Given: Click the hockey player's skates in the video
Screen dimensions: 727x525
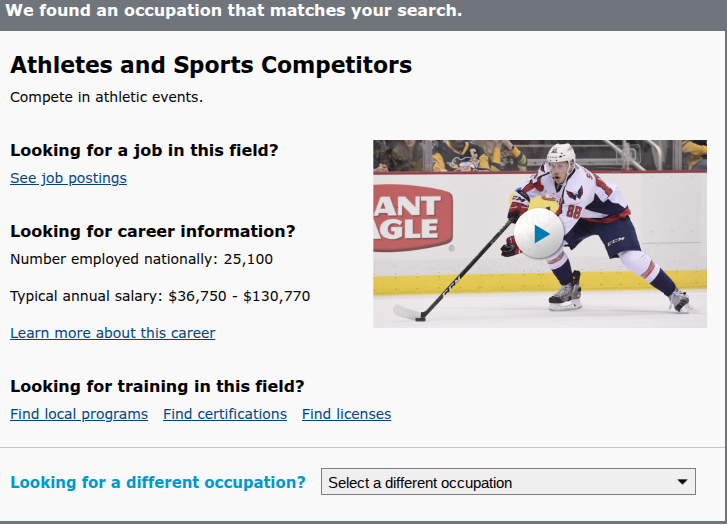Looking at the screenshot, I should pyautogui.click(x=565, y=296).
